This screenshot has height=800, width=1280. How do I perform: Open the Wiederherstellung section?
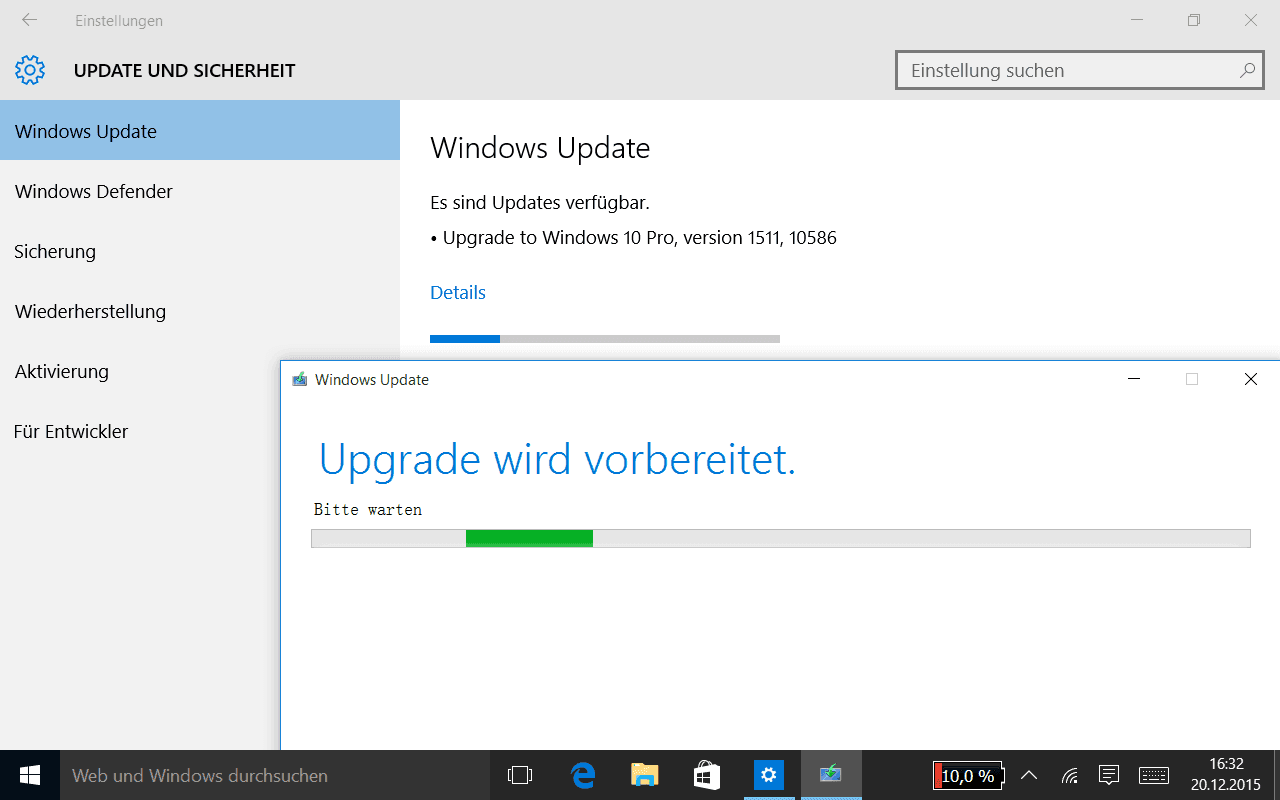point(200,311)
